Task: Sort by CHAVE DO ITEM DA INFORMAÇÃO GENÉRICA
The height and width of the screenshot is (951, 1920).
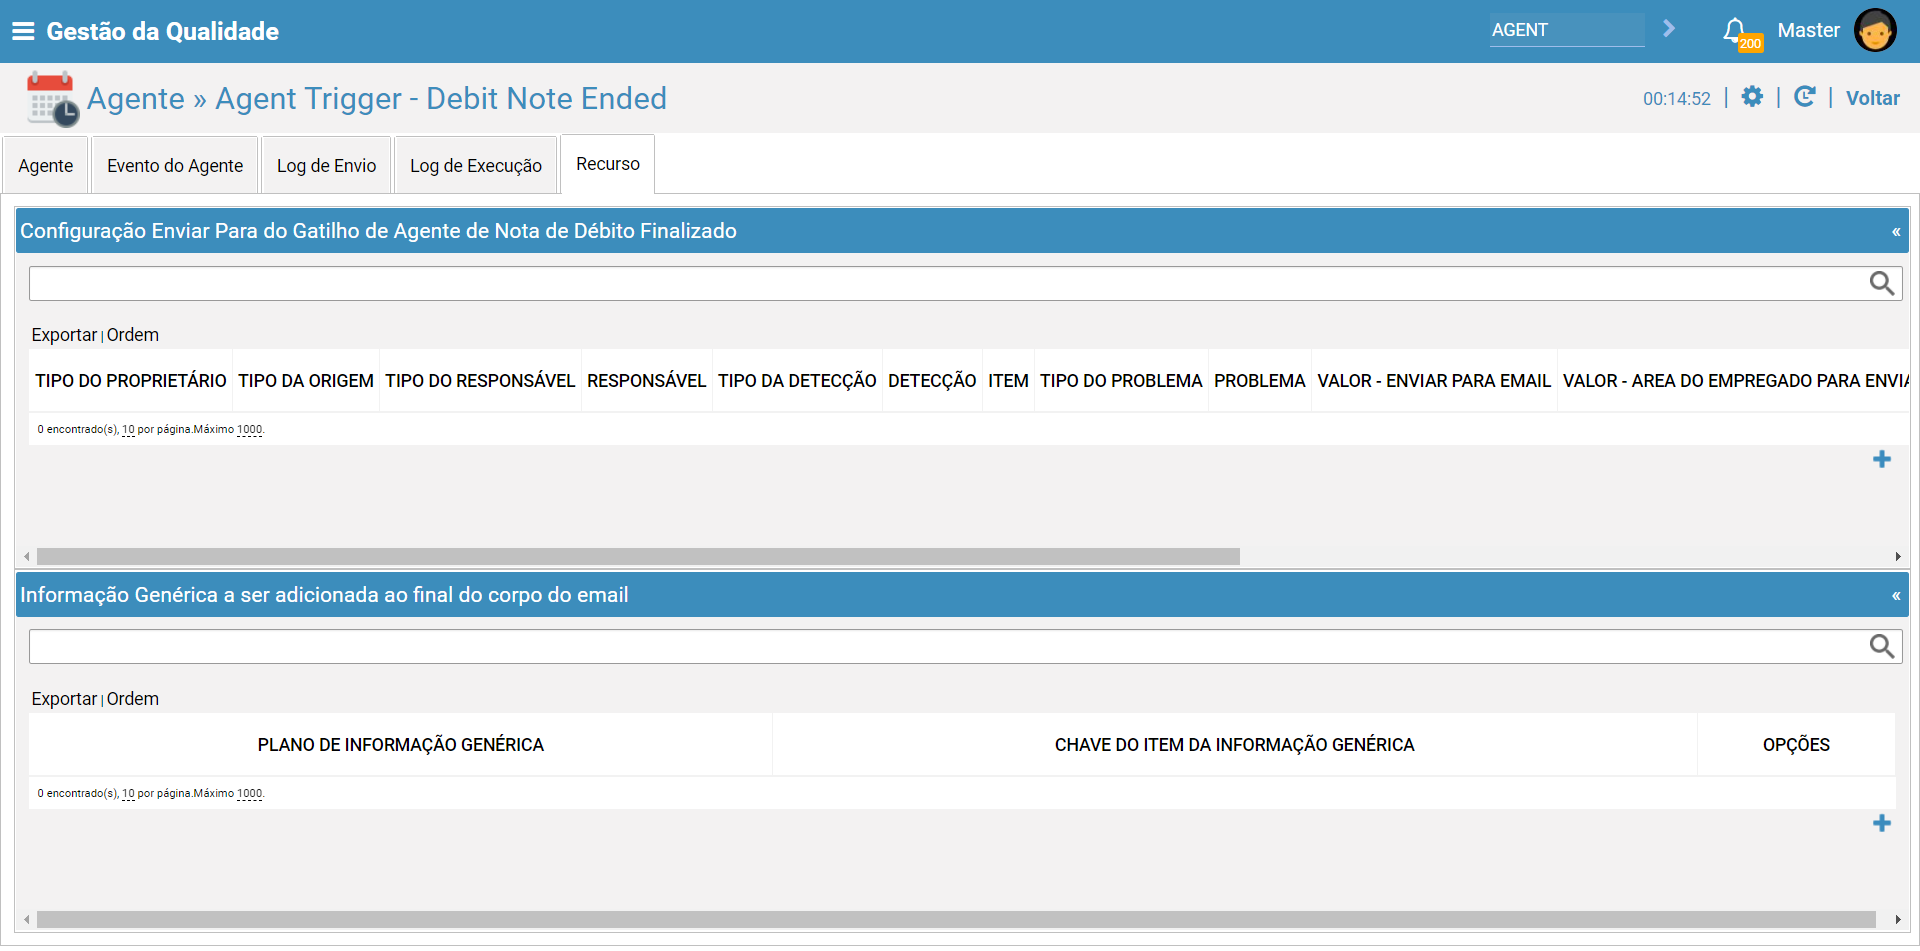Action: 1234,745
